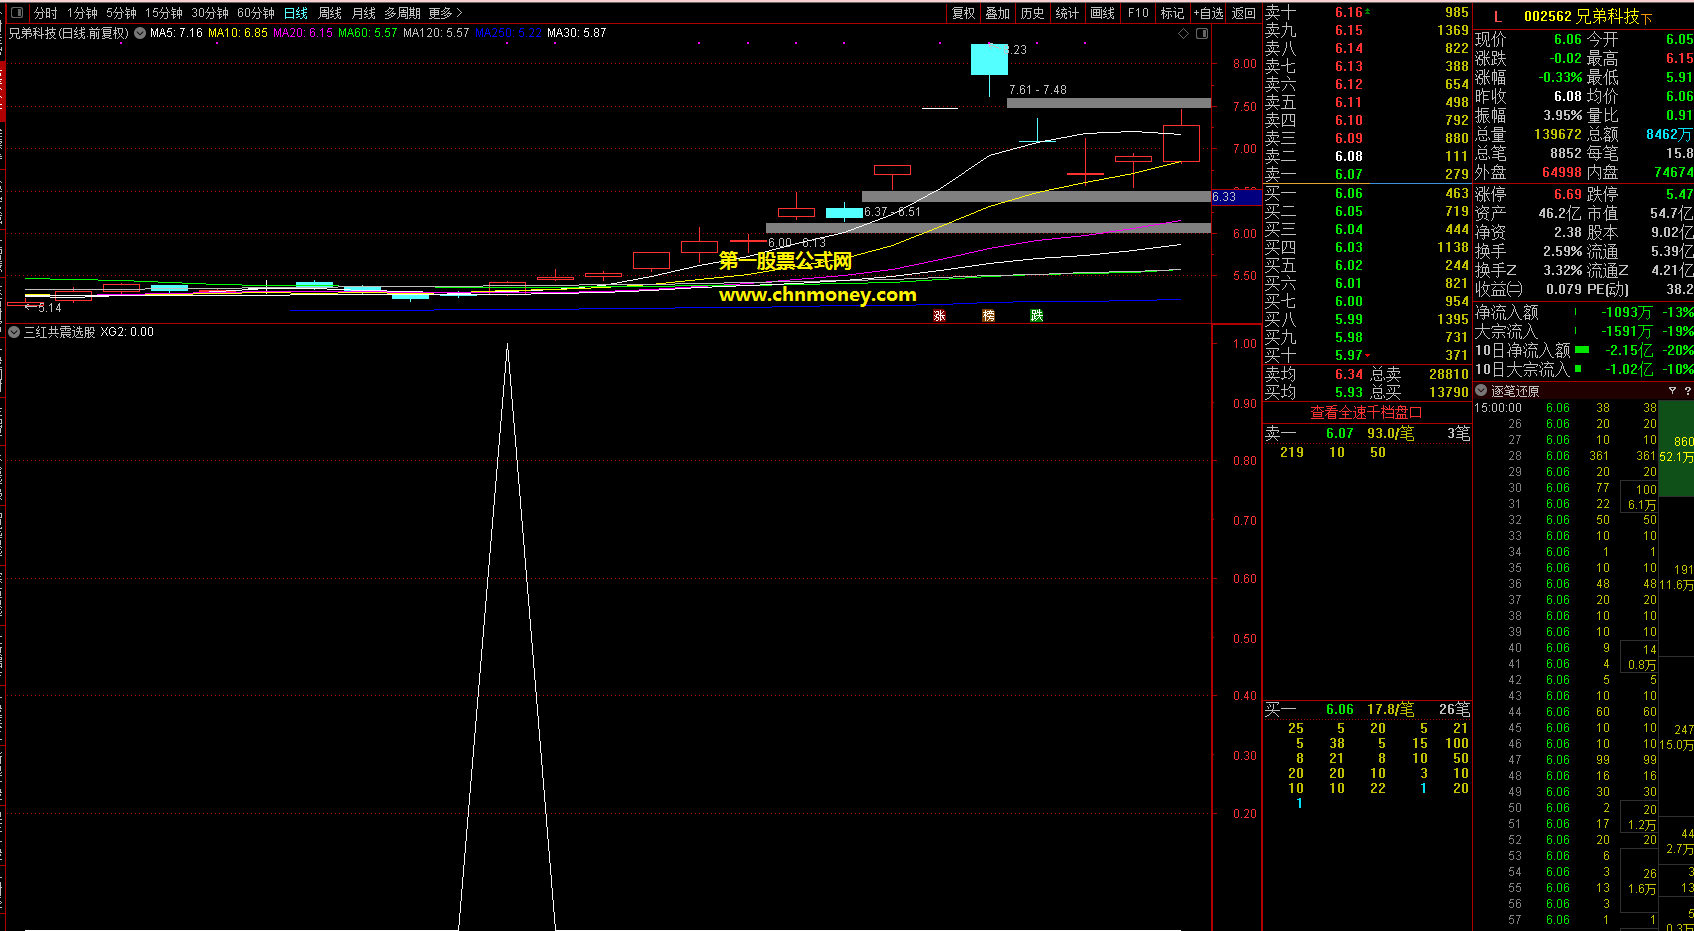Viewport: 1694px width, 931px height.
Task: Expand the 逐笔还原 panel dropdown
Action: click(x=1481, y=391)
